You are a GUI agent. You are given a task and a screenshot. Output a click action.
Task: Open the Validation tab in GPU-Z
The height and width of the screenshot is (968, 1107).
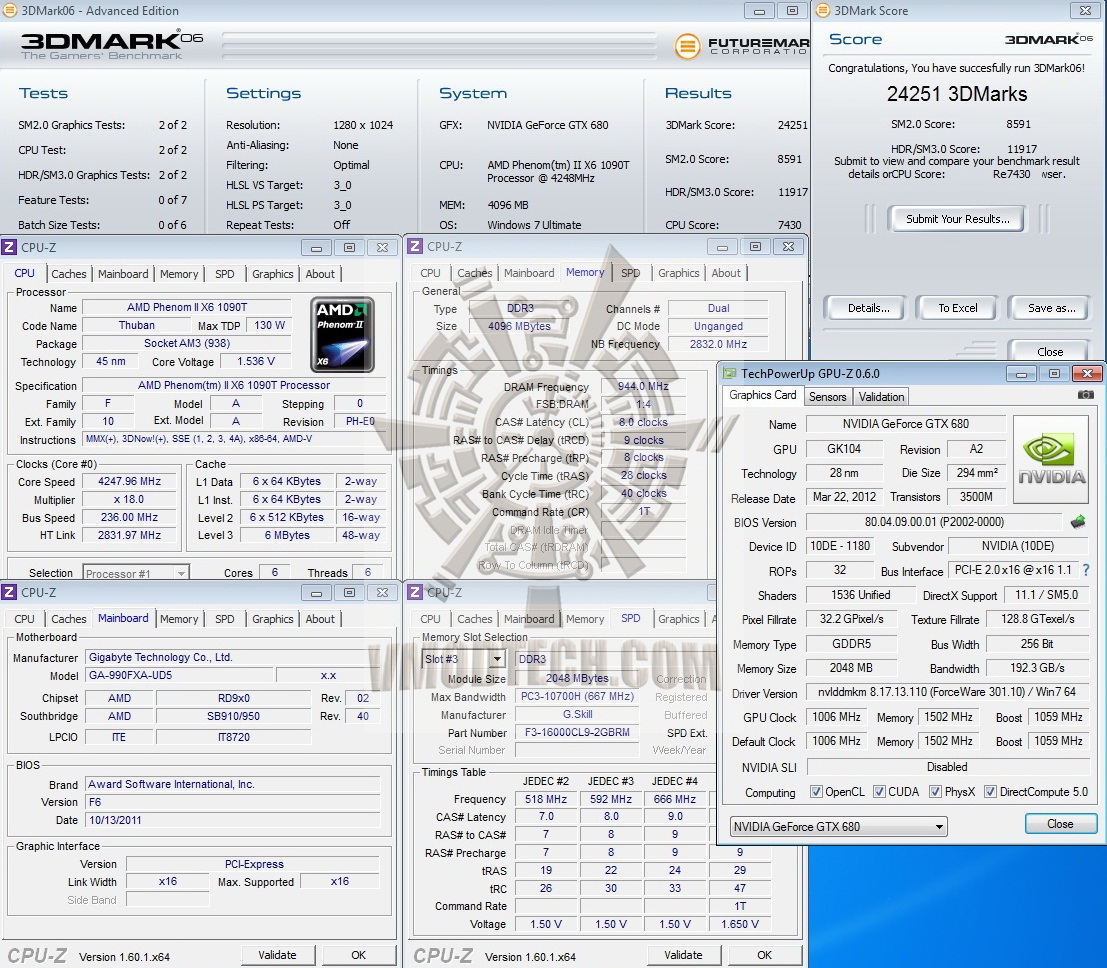881,396
